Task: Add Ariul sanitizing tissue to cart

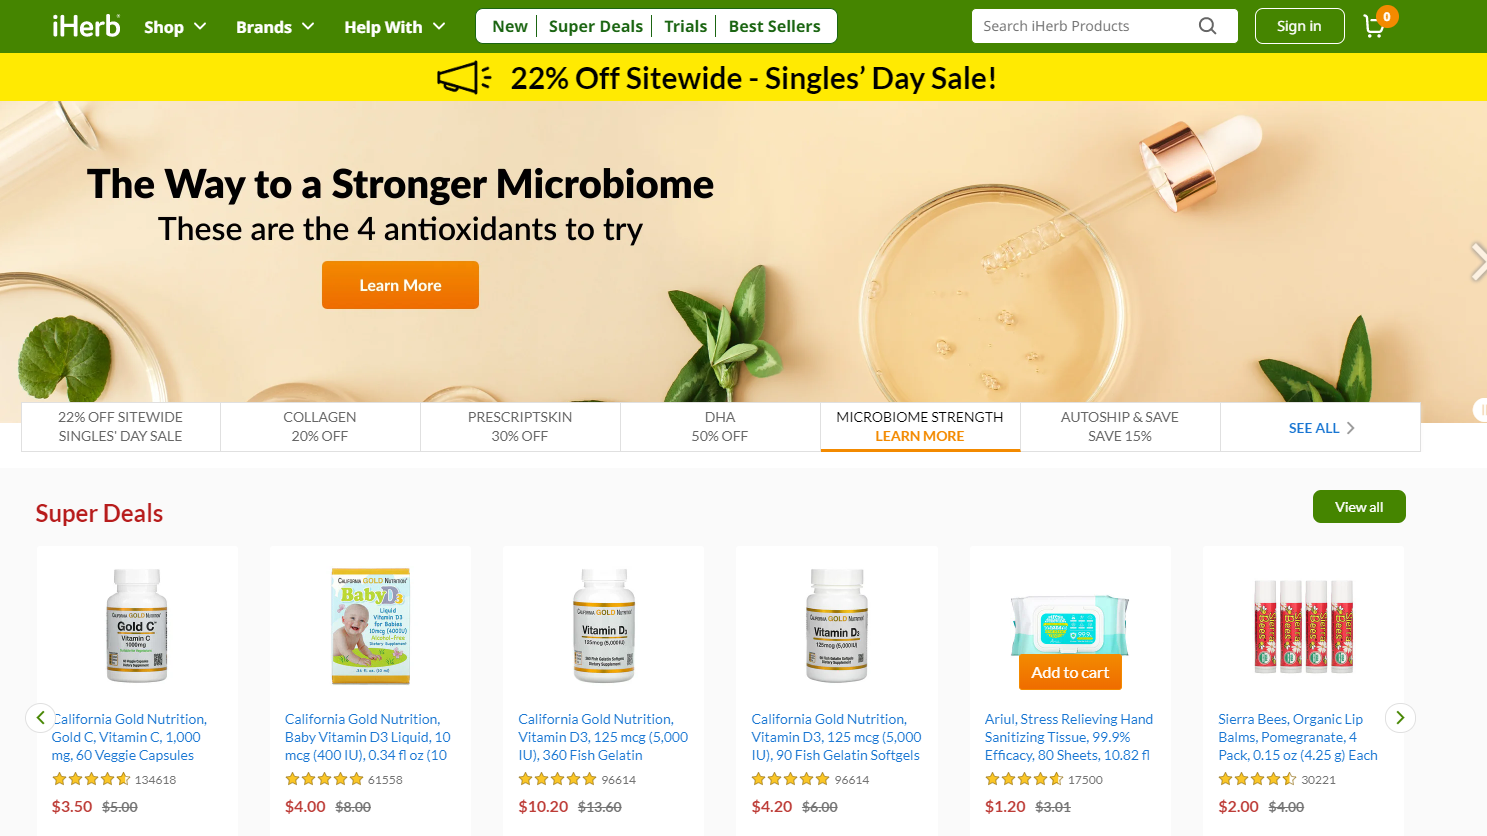Action: coord(1070,672)
